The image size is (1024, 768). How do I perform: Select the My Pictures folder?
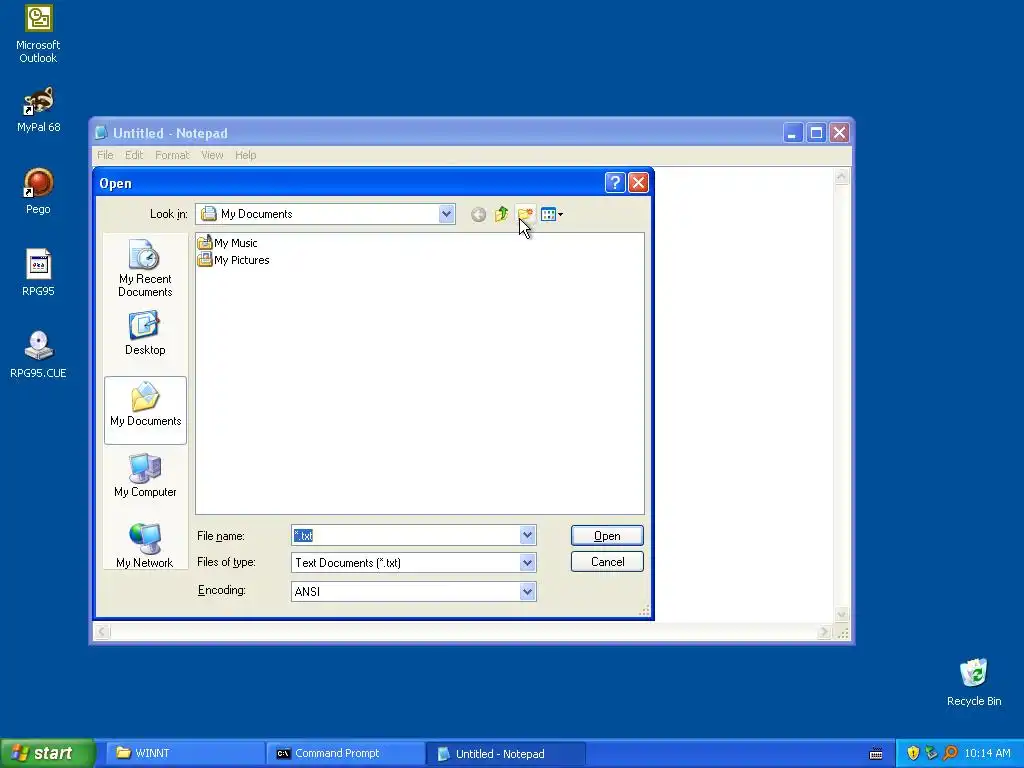point(234,260)
